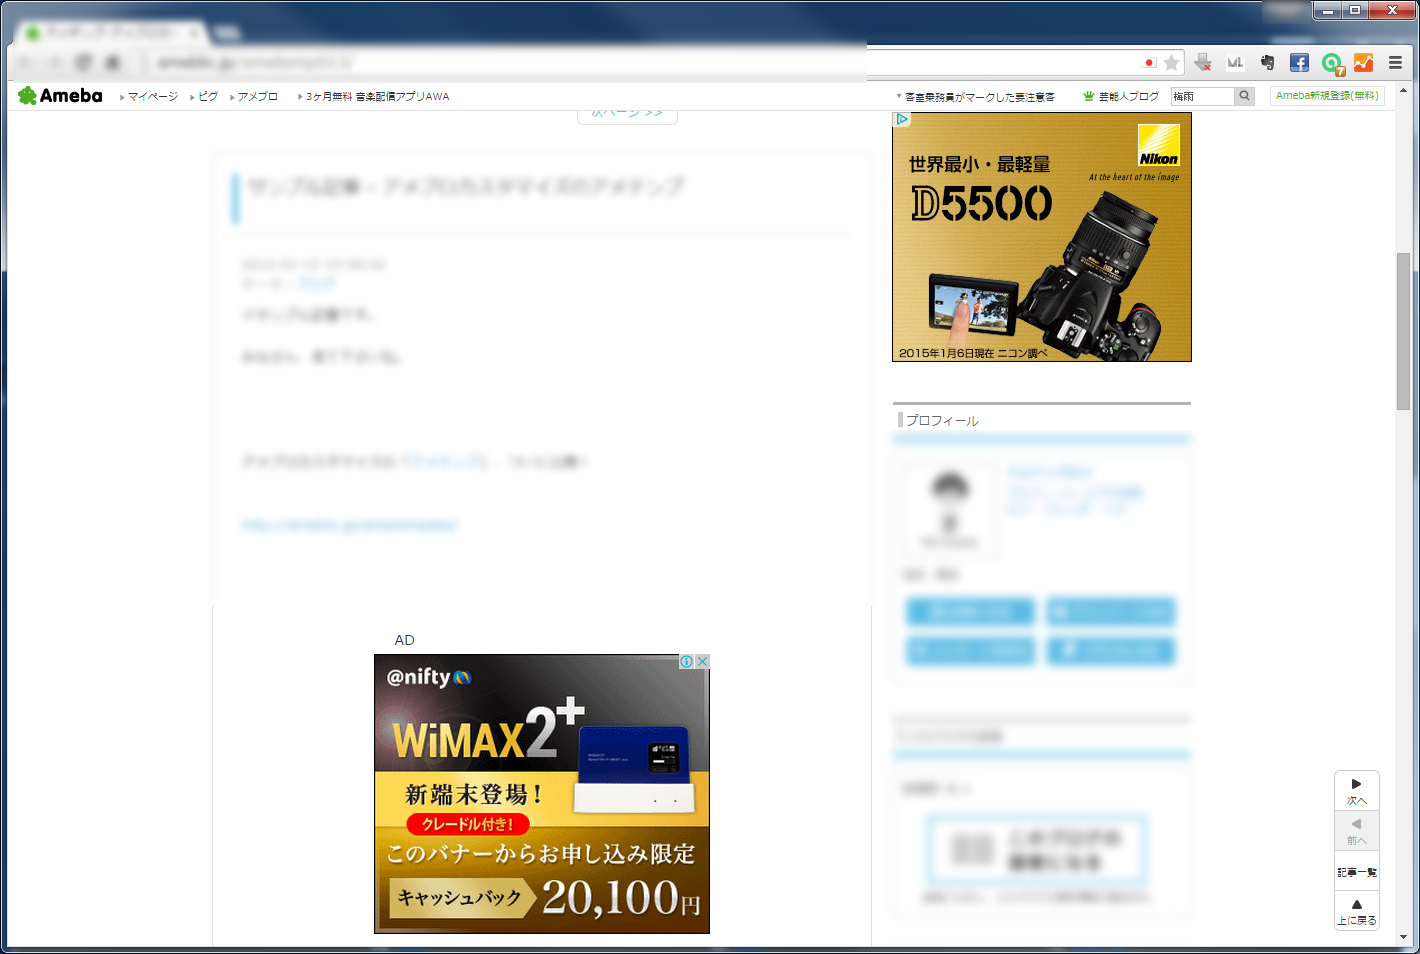This screenshot has height=954, width=1420.
Task: Click the 記事一覧 article list button
Action: tap(1357, 871)
